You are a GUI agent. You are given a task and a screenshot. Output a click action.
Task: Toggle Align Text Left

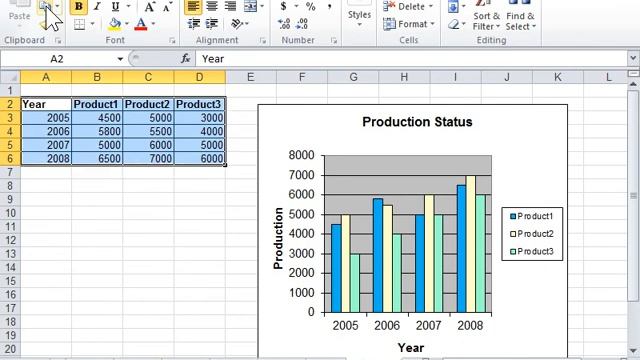click(193, 7)
